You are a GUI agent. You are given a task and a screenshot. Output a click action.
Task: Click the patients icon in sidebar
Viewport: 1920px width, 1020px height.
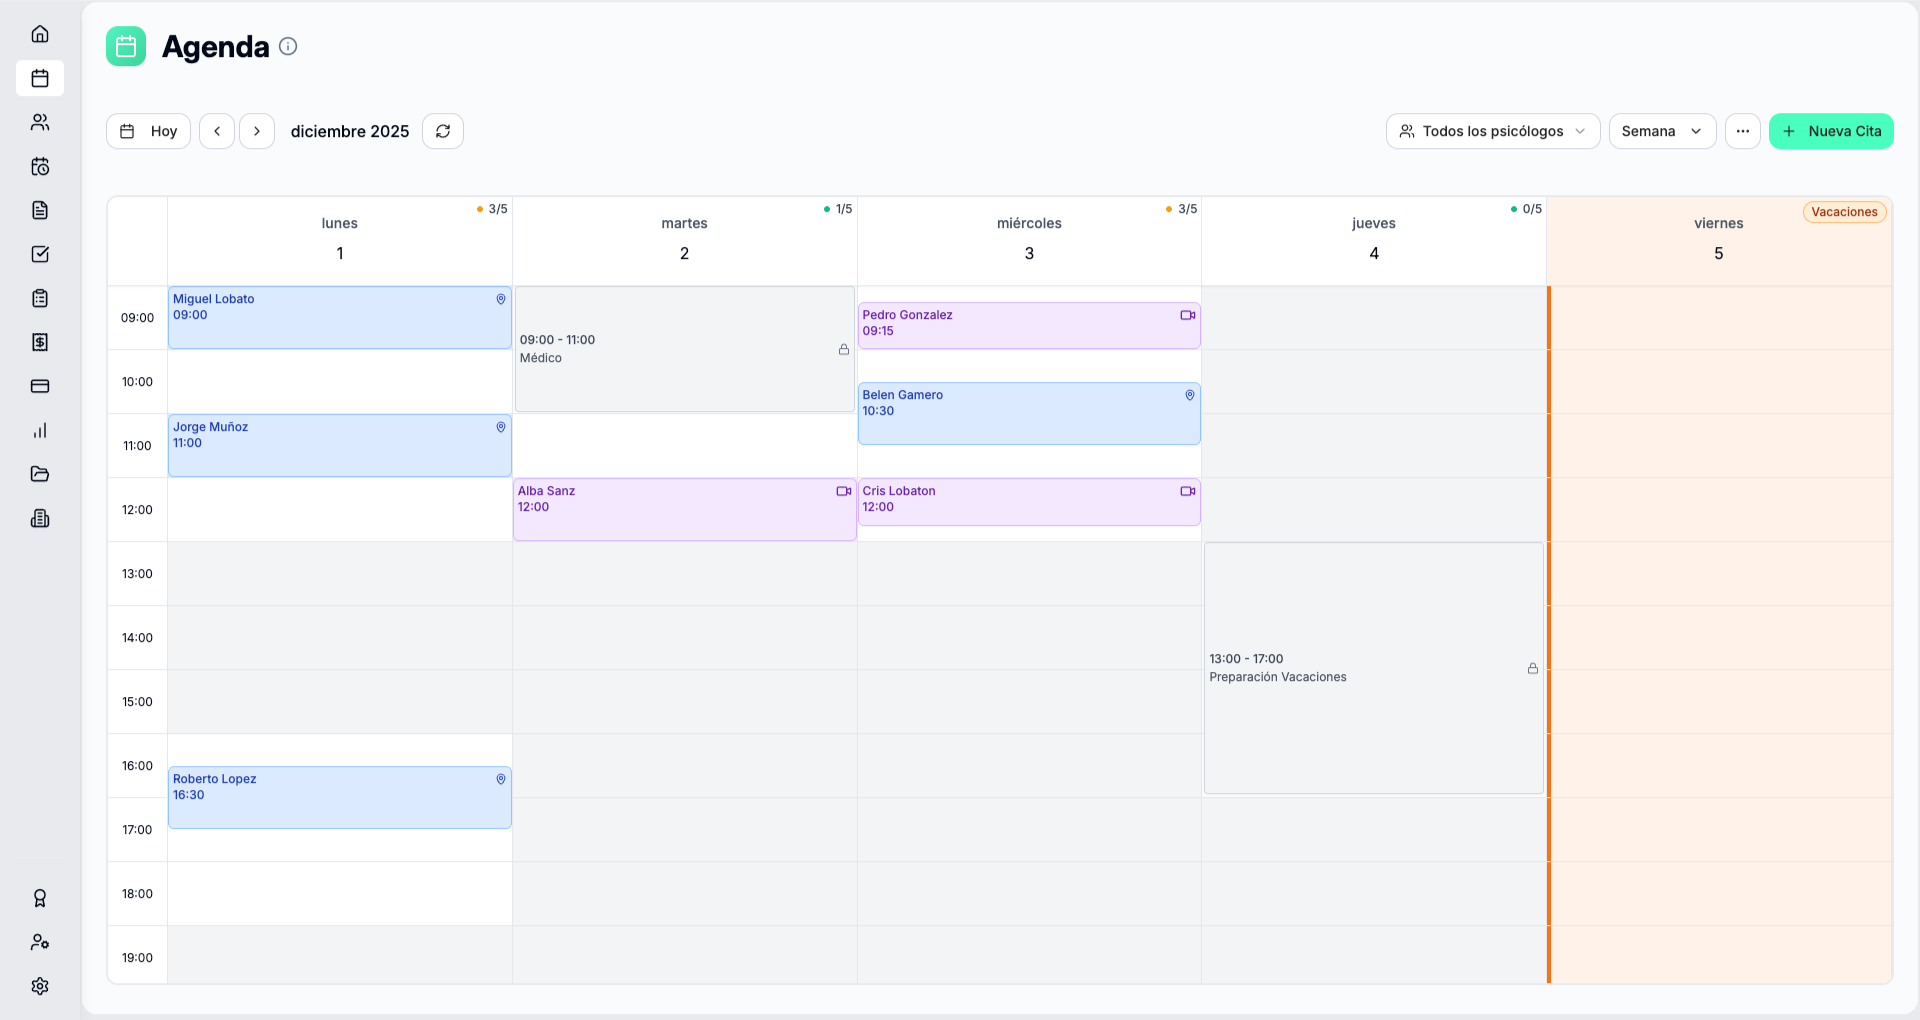point(40,122)
